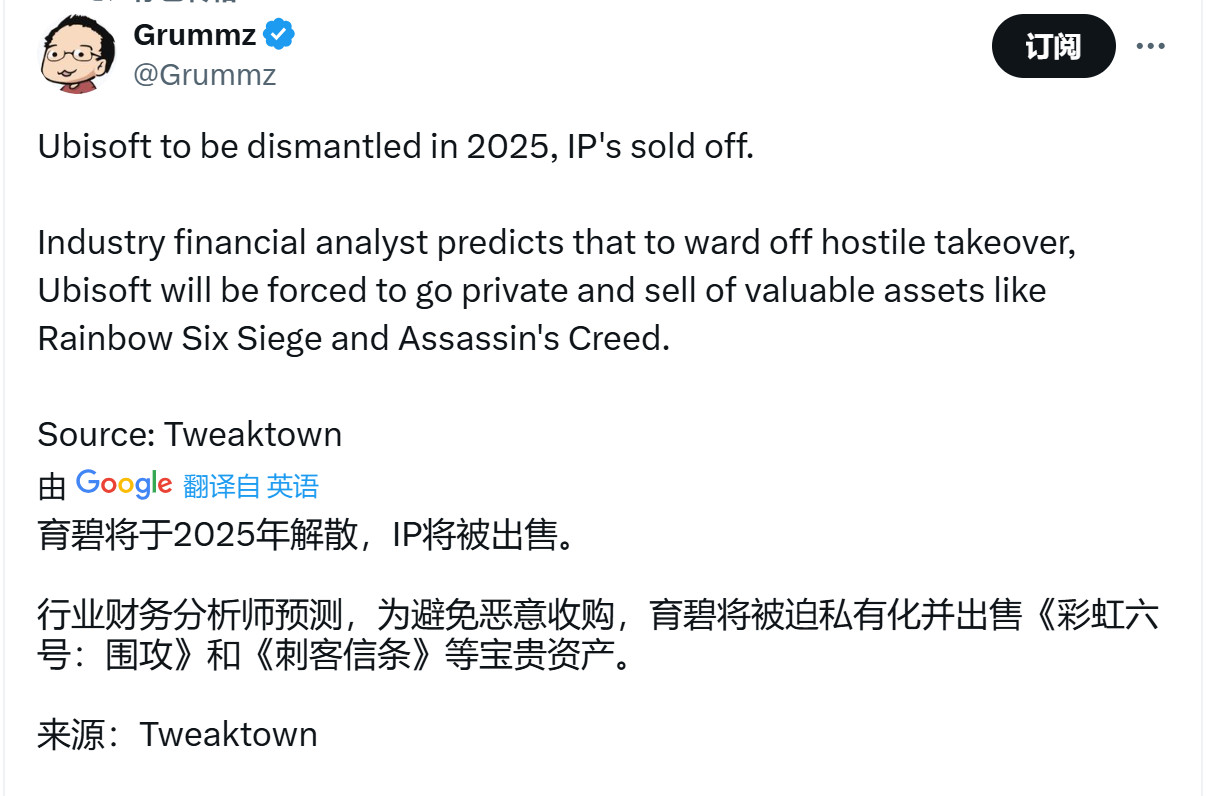Click the Grummz display name

pyautogui.click(x=193, y=34)
